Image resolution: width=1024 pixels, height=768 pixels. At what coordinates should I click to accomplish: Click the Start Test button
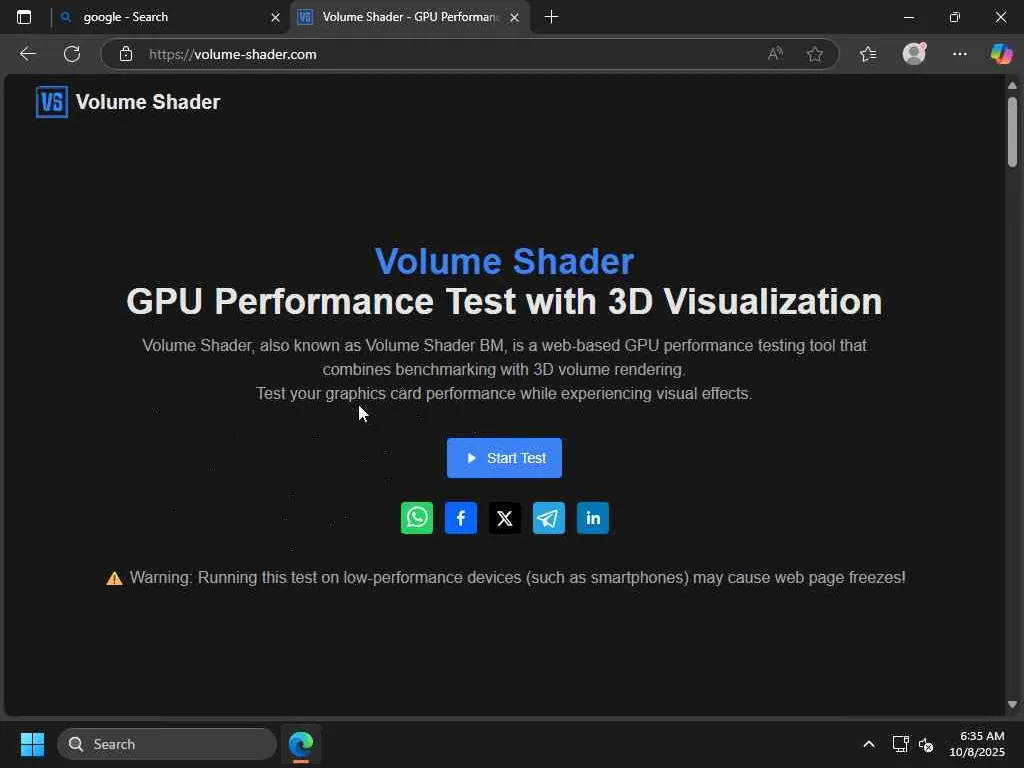click(x=504, y=458)
